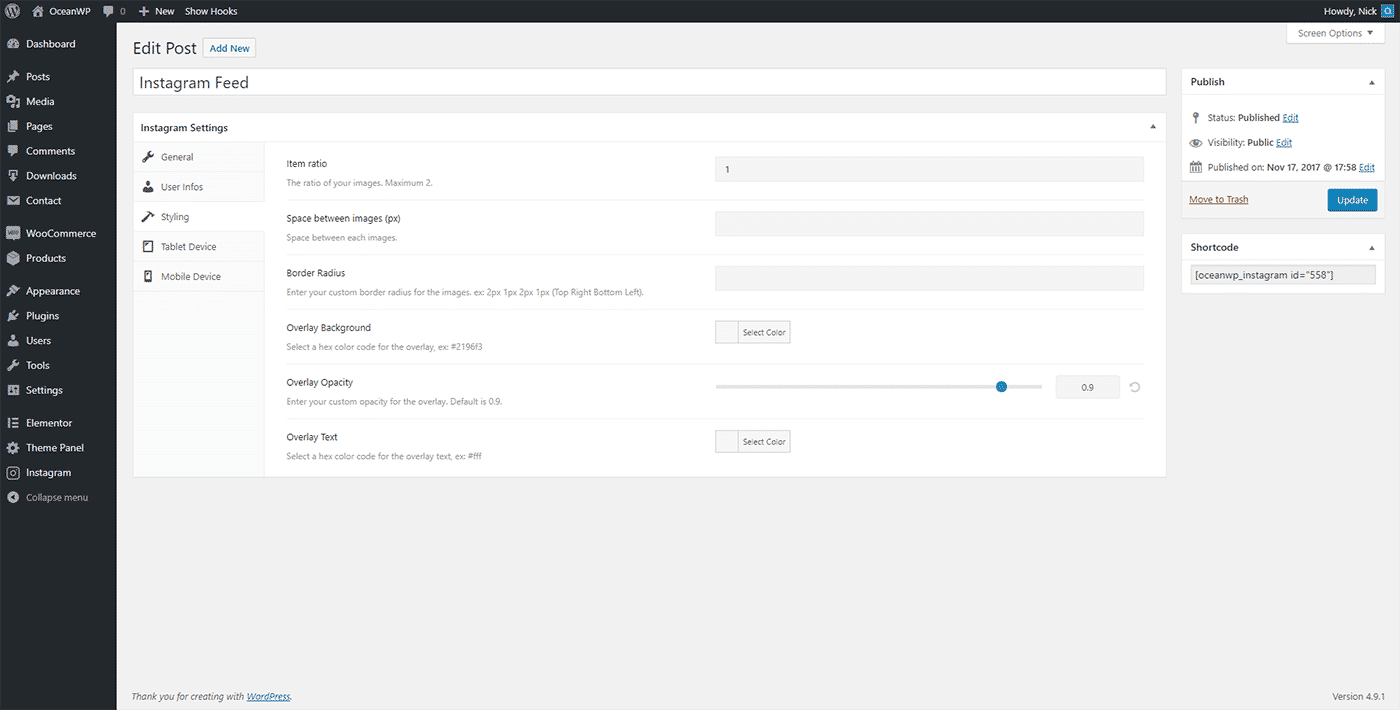Click the Item ratio input field
The width and height of the screenshot is (1400, 710).
pyautogui.click(x=929, y=169)
